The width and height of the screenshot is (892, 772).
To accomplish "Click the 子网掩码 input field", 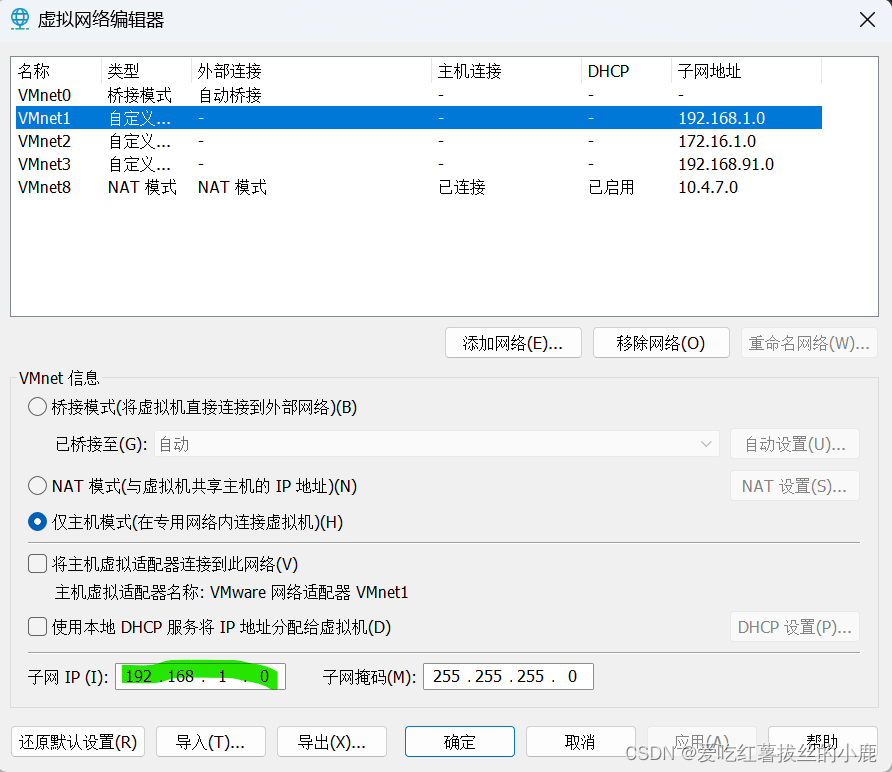I will (508, 676).
